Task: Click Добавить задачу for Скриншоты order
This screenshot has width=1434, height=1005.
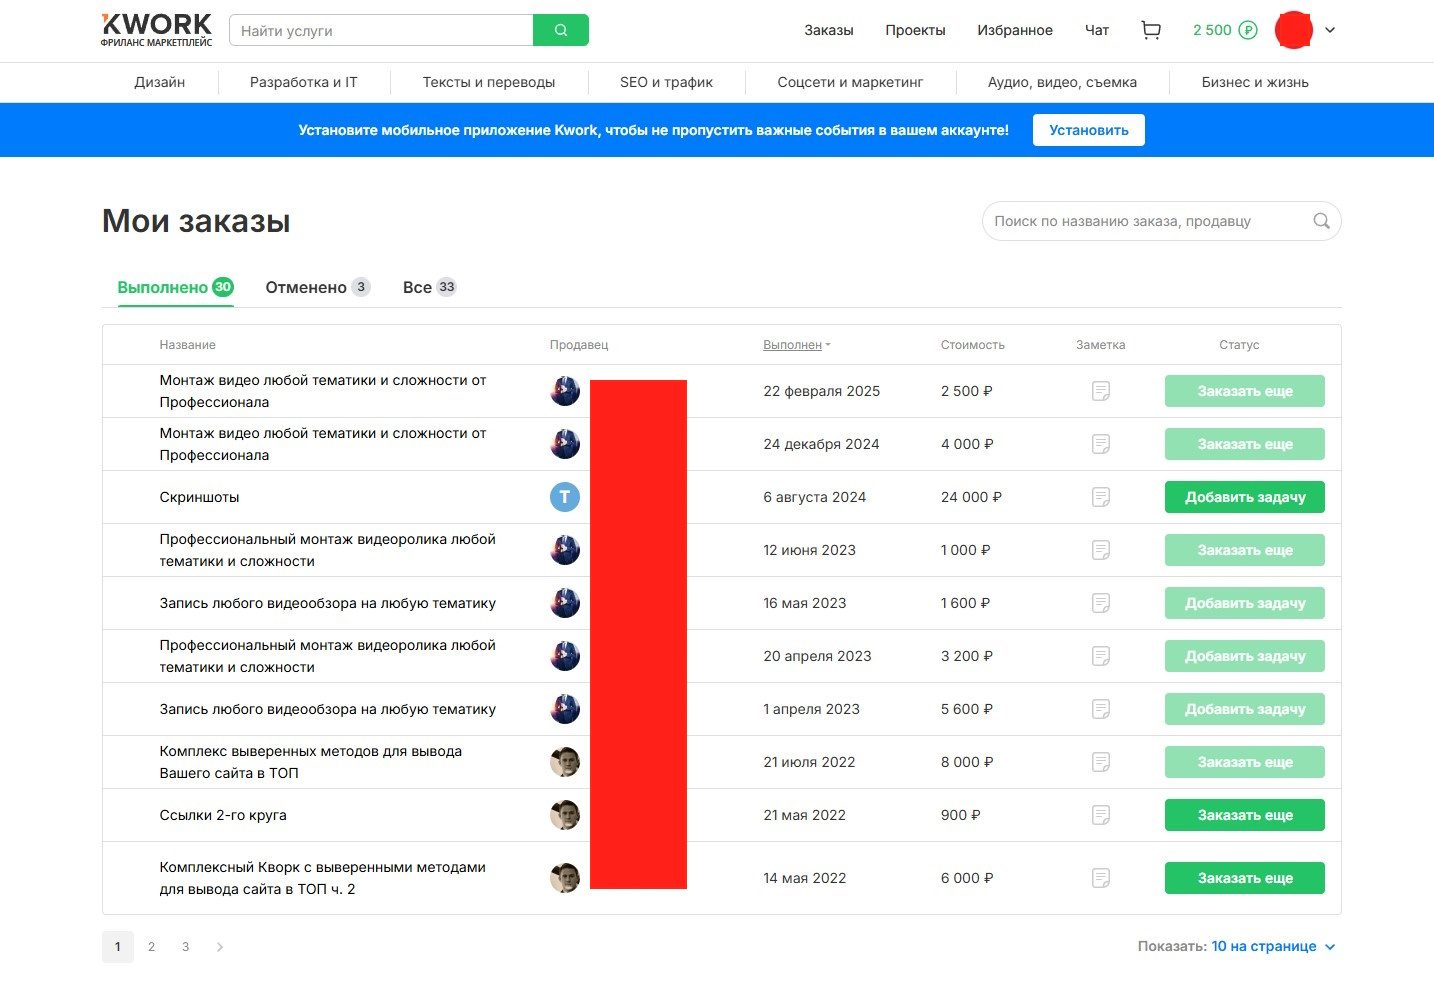Action: click(1244, 497)
